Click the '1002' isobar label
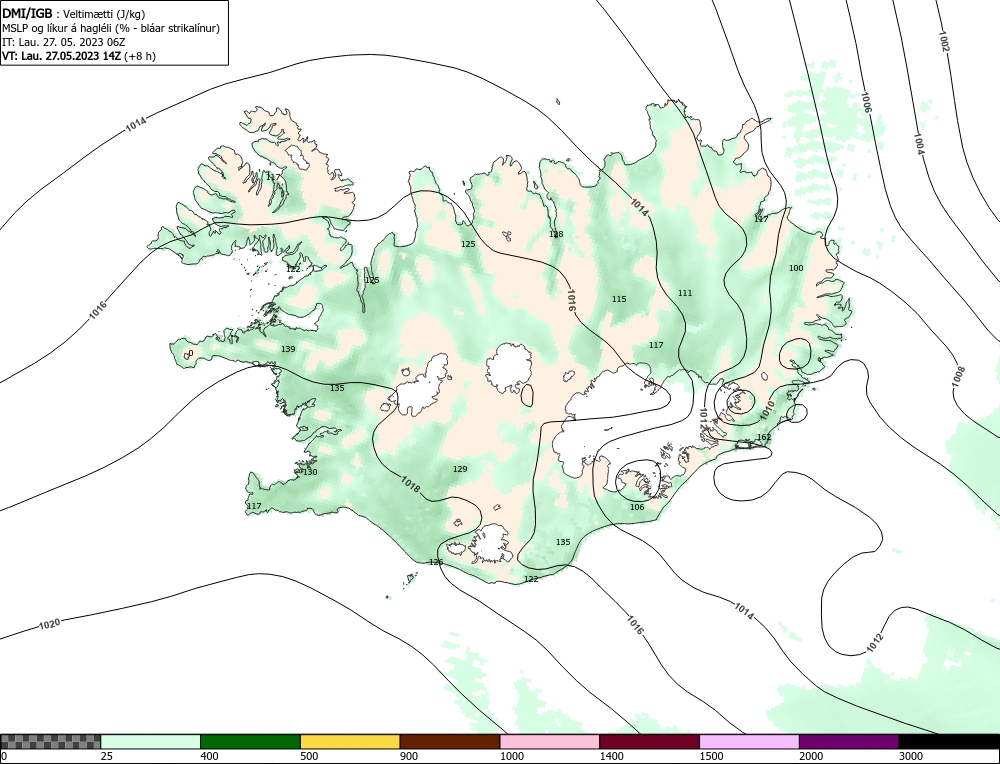 pyautogui.click(x=944, y=41)
